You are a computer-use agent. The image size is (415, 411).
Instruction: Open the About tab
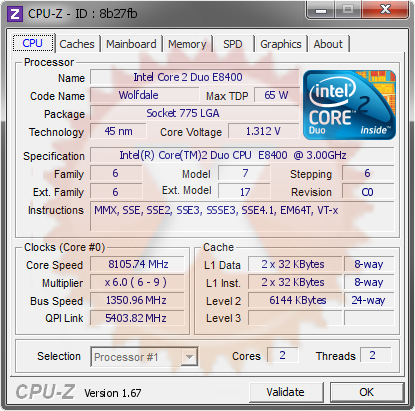pos(328,44)
